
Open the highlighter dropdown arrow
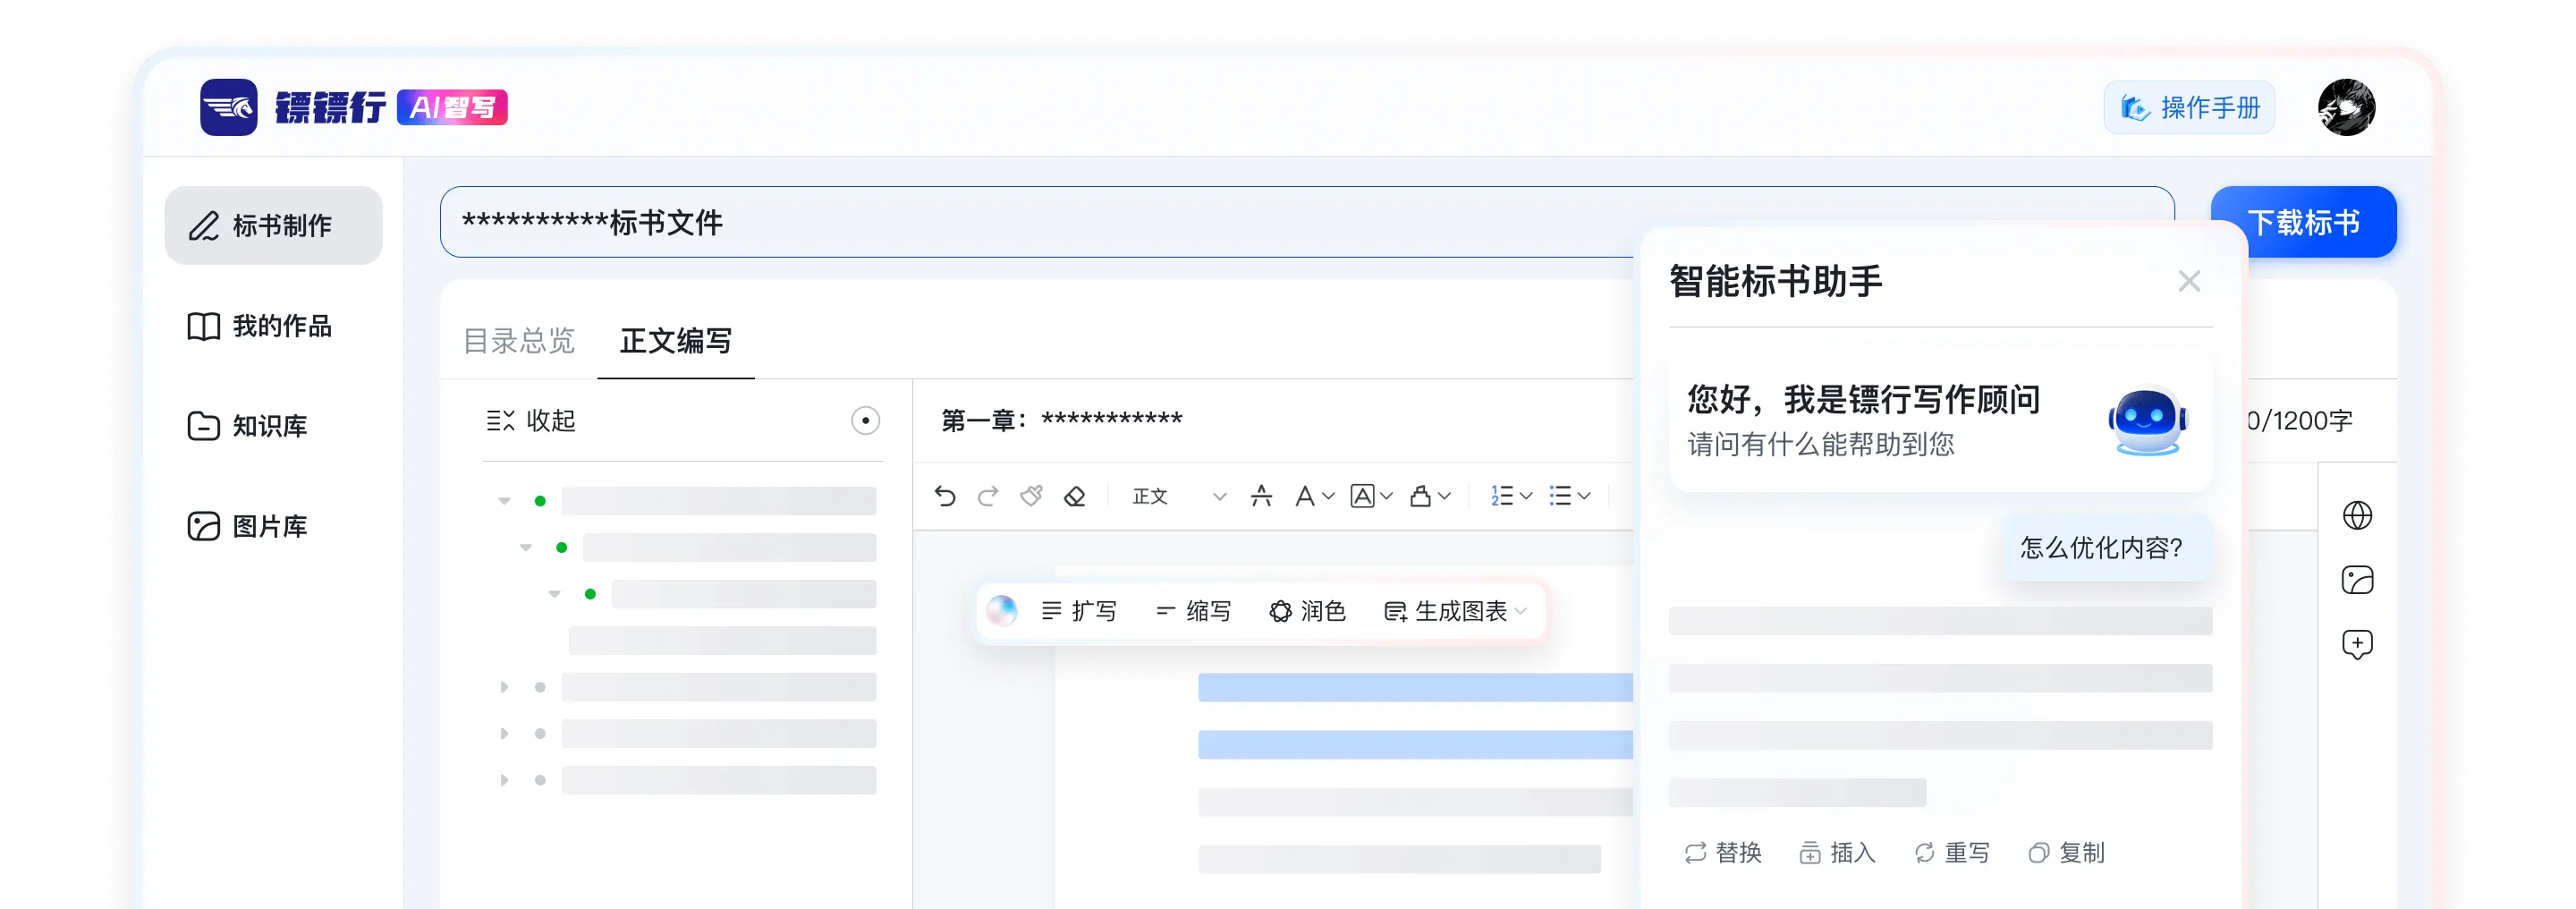click(1444, 496)
